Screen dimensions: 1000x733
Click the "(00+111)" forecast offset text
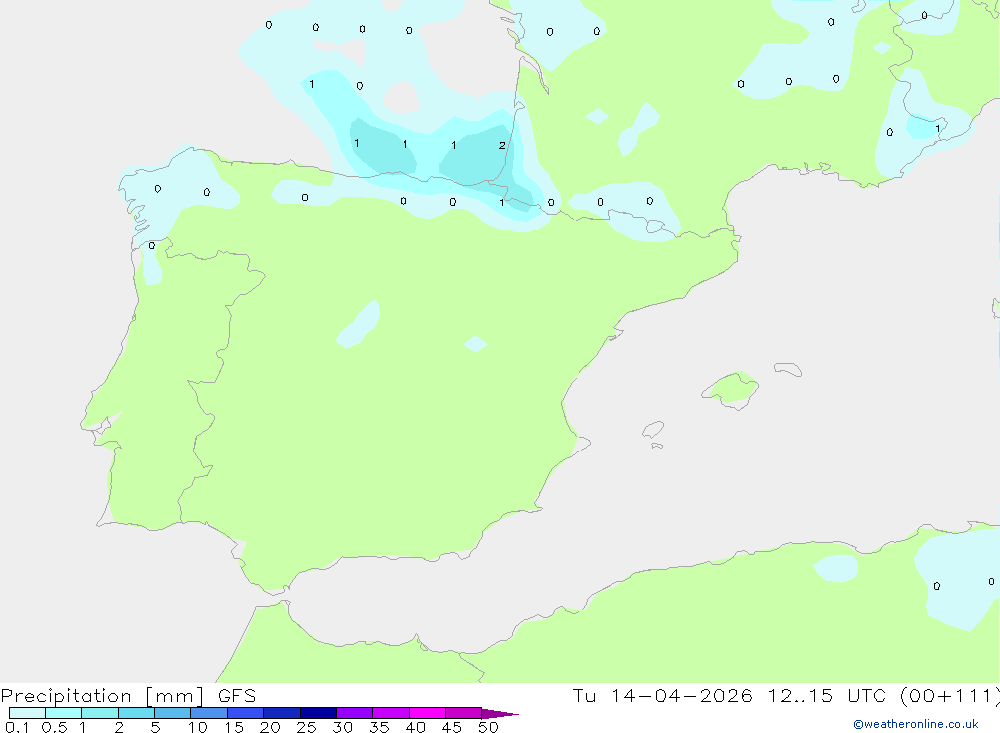[949, 695]
